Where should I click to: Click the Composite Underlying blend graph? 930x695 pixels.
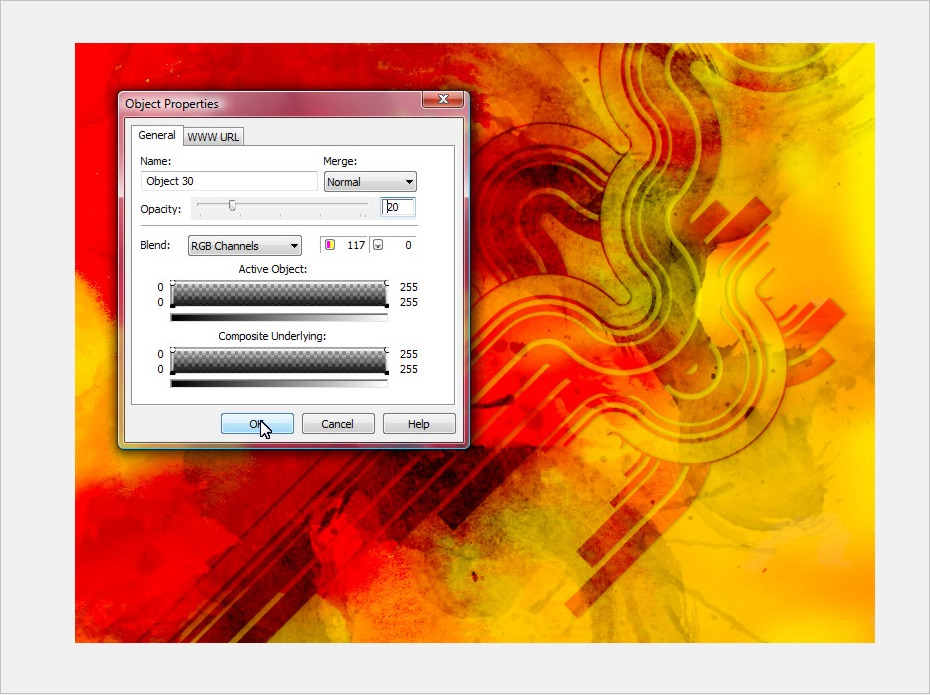(279, 361)
